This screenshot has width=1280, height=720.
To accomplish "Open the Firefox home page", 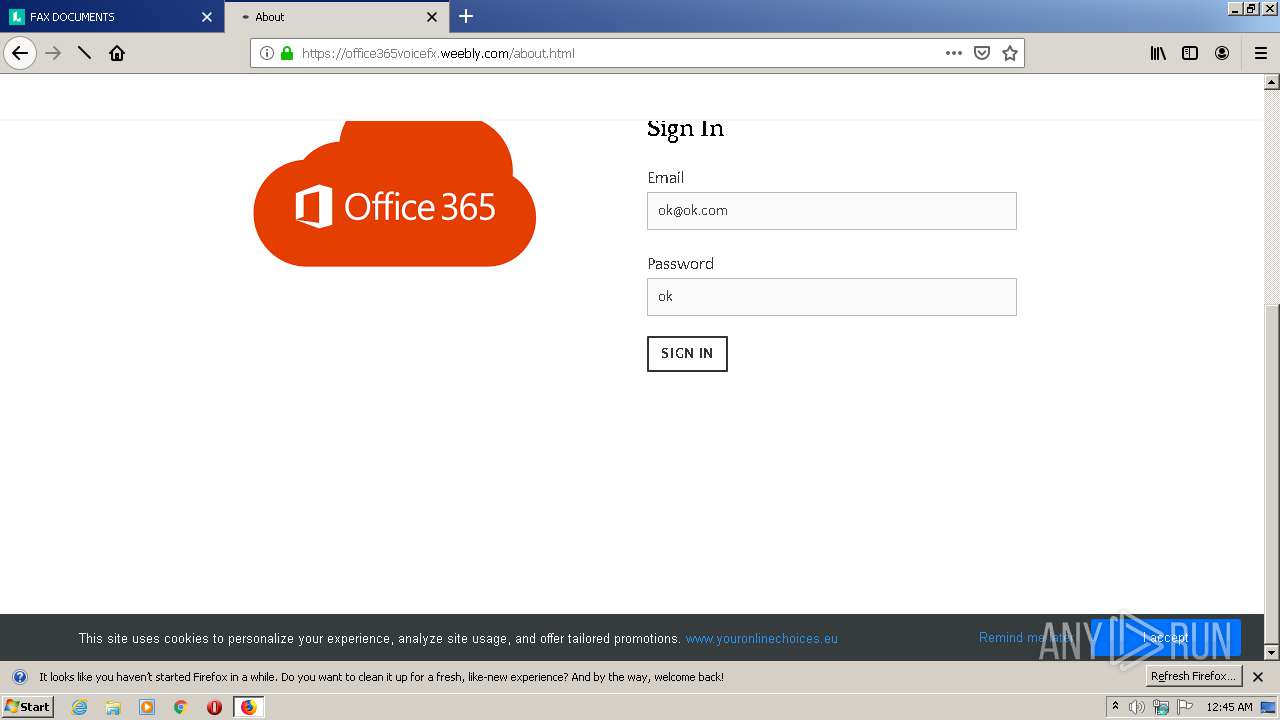I will (x=117, y=53).
